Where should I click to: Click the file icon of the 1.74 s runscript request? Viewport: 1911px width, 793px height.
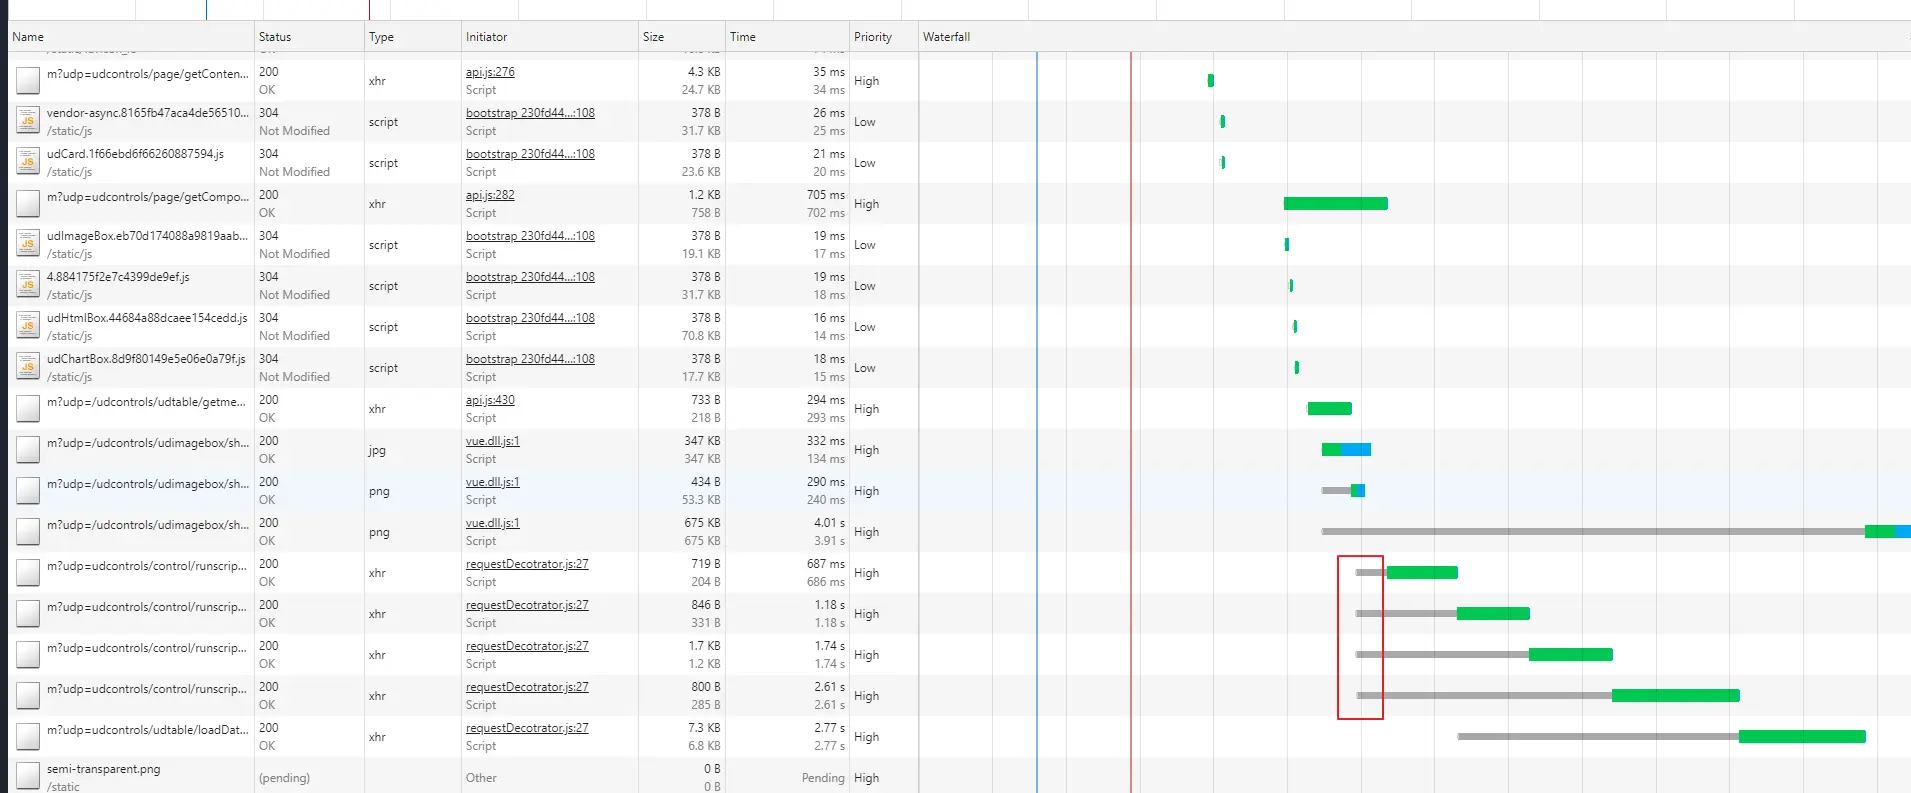[28, 654]
